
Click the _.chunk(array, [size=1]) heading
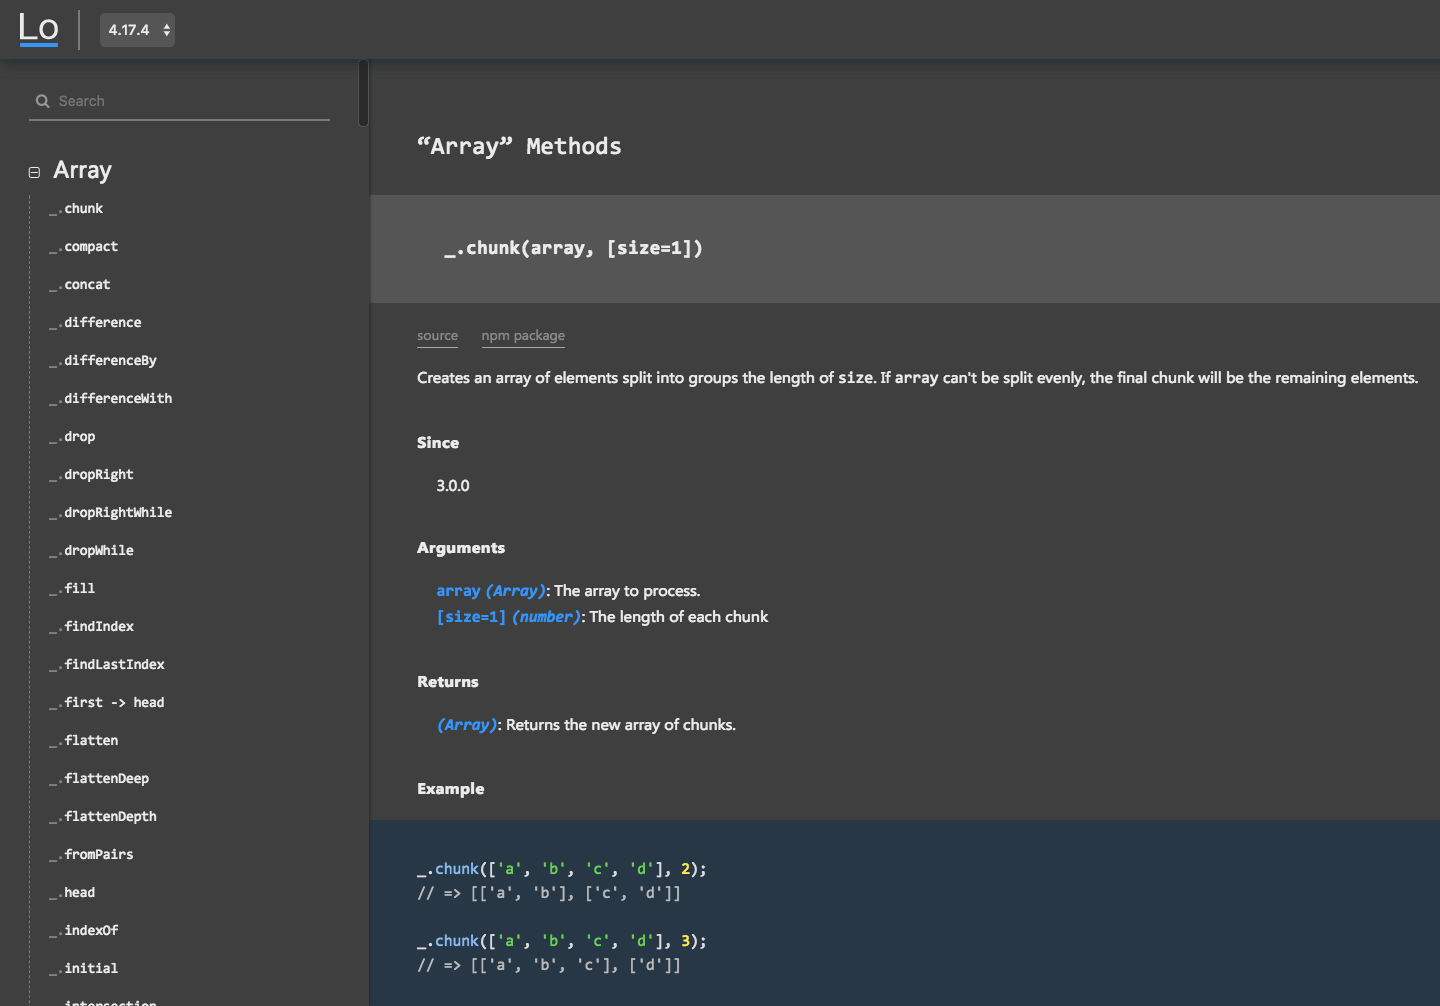point(575,248)
